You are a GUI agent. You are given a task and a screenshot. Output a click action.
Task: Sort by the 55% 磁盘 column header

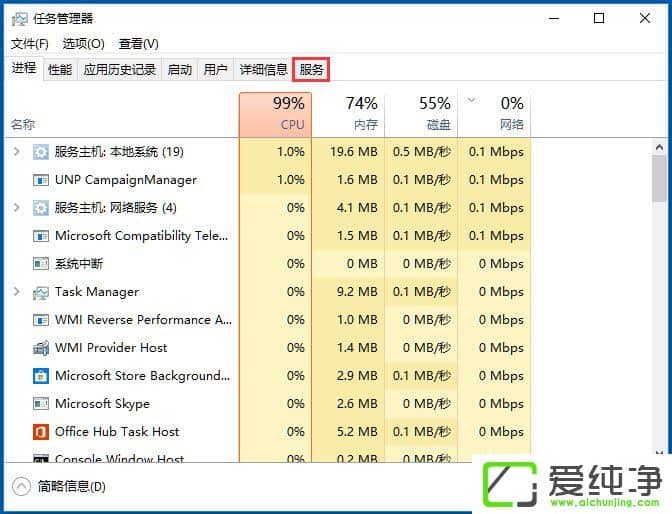[x=421, y=114]
